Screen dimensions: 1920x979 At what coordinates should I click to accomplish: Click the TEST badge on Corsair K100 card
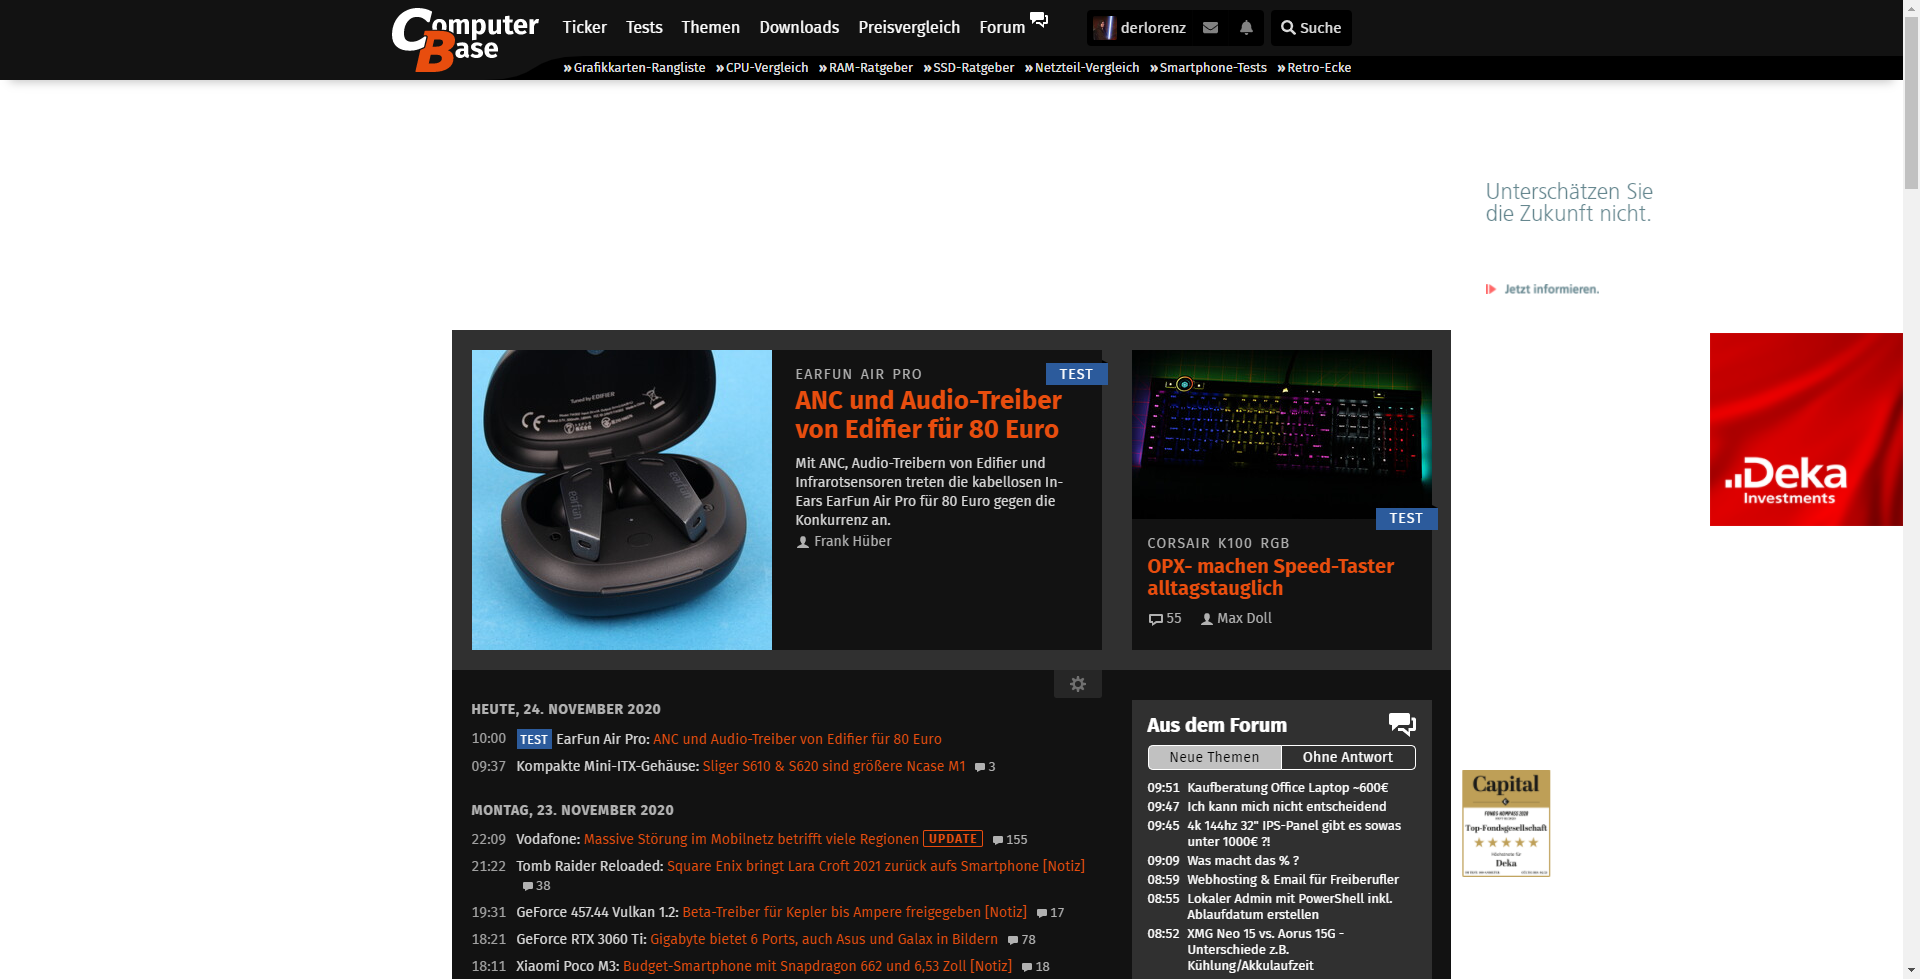1406,518
